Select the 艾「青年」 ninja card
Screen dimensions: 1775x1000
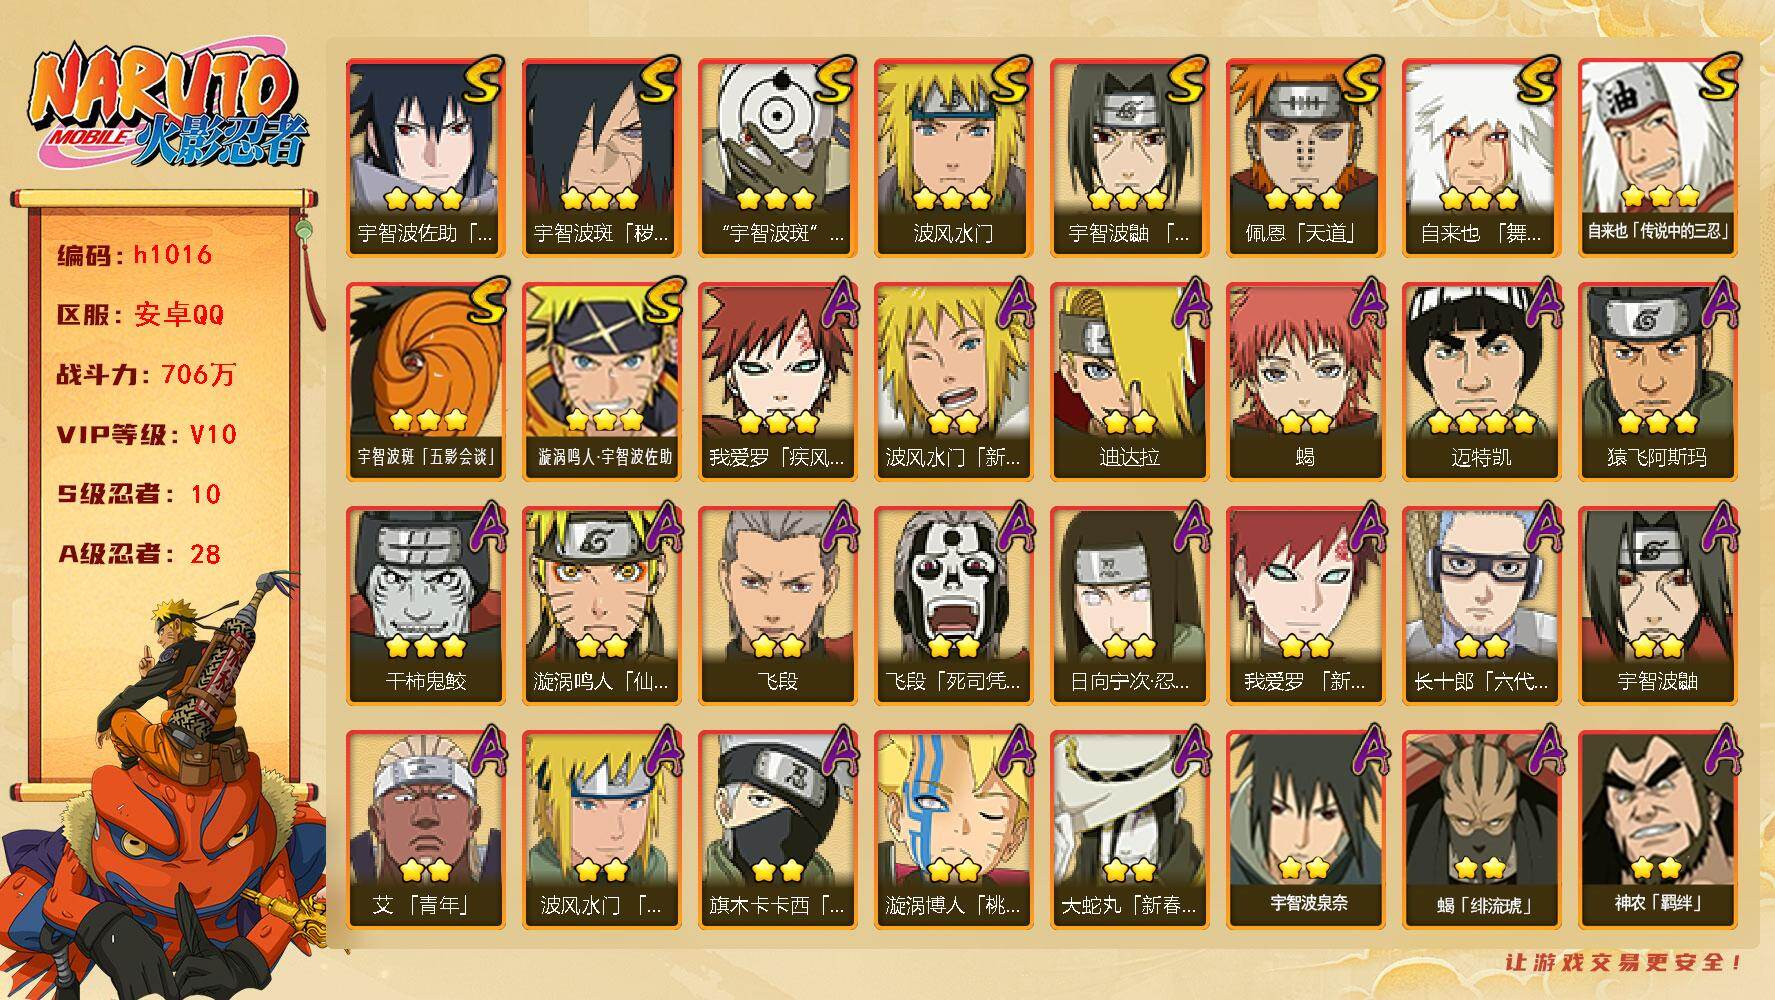tap(425, 830)
